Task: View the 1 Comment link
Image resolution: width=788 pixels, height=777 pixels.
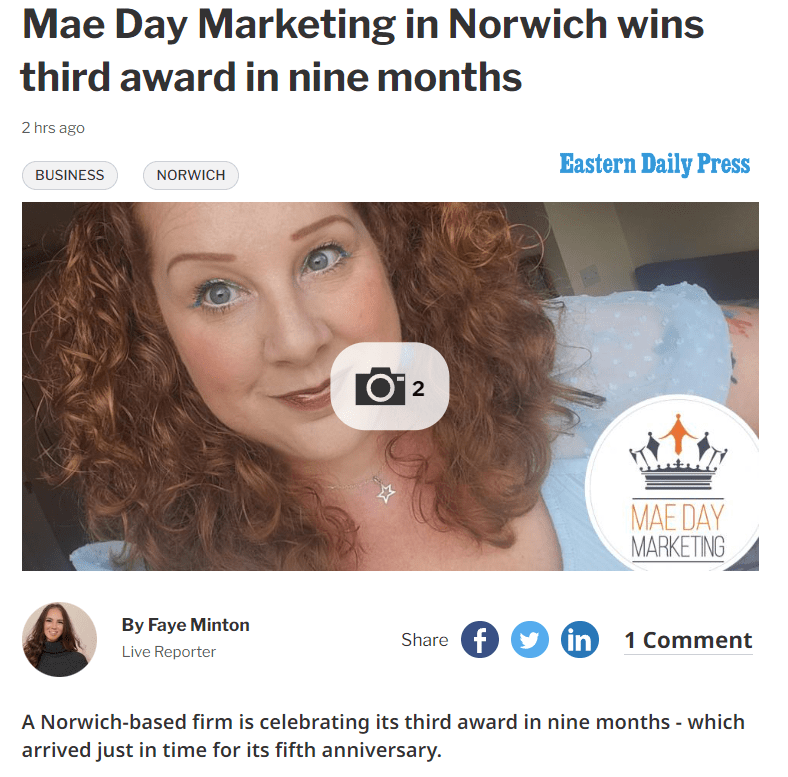Action: [x=688, y=640]
